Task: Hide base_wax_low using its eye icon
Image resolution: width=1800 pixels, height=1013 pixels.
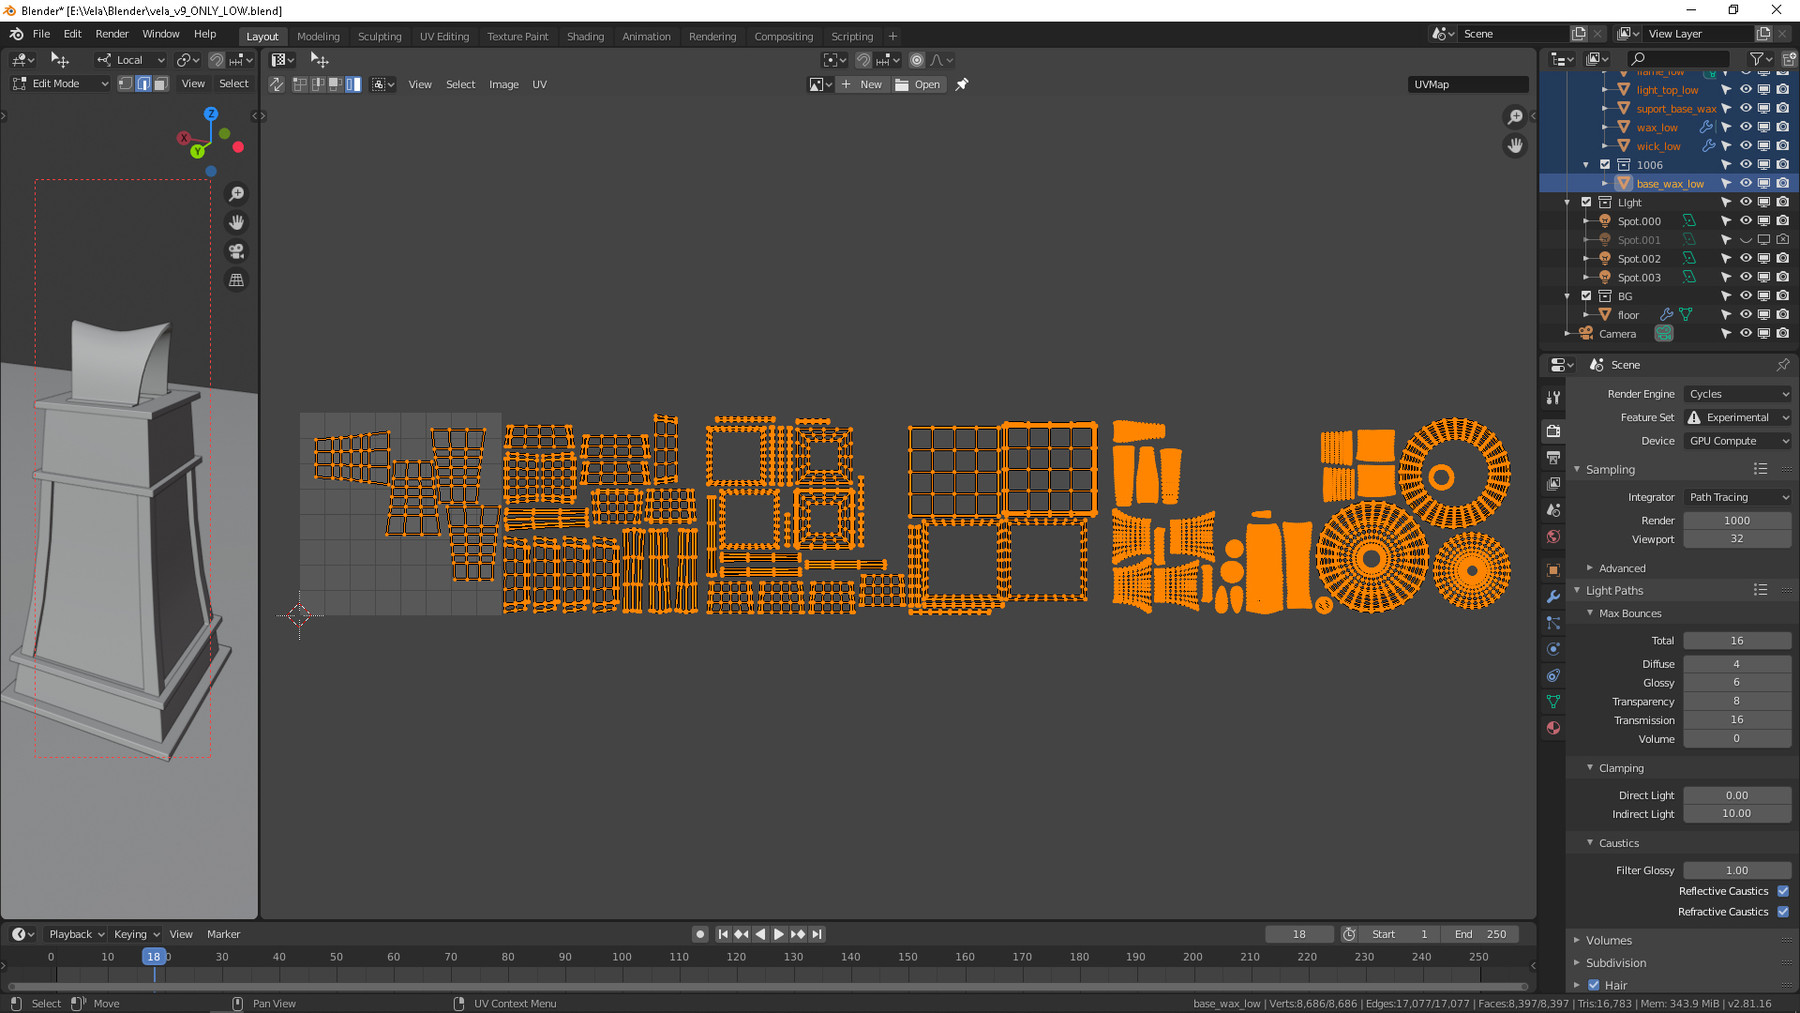Action: 1745,183
